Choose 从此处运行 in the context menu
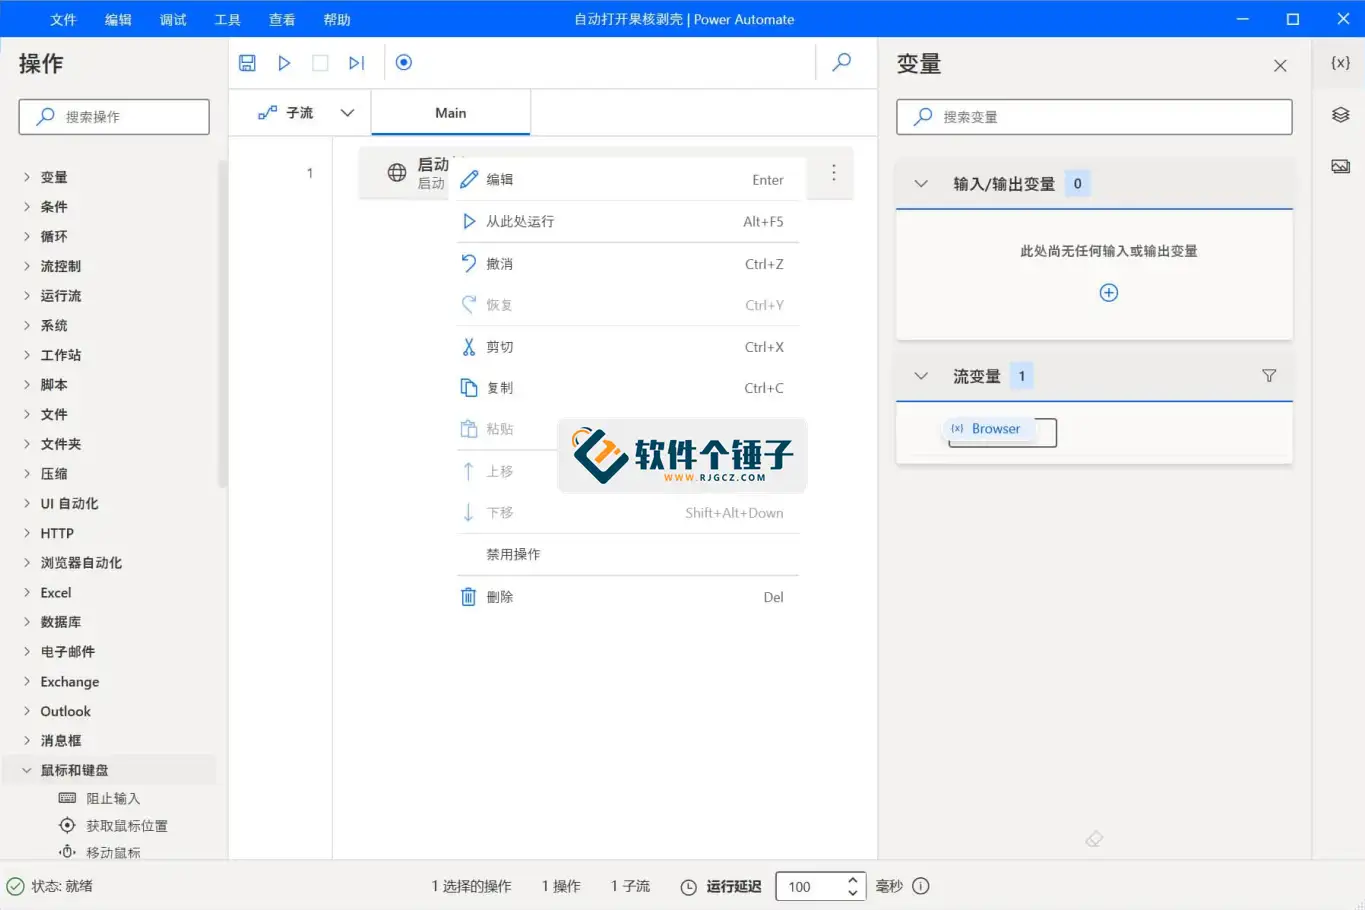This screenshot has width=1365, height=910. pos(628,221)
